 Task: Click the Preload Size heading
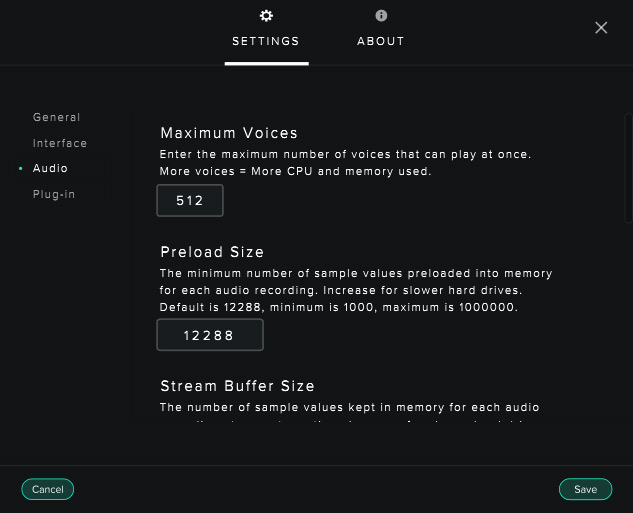(x=212, y=252)
